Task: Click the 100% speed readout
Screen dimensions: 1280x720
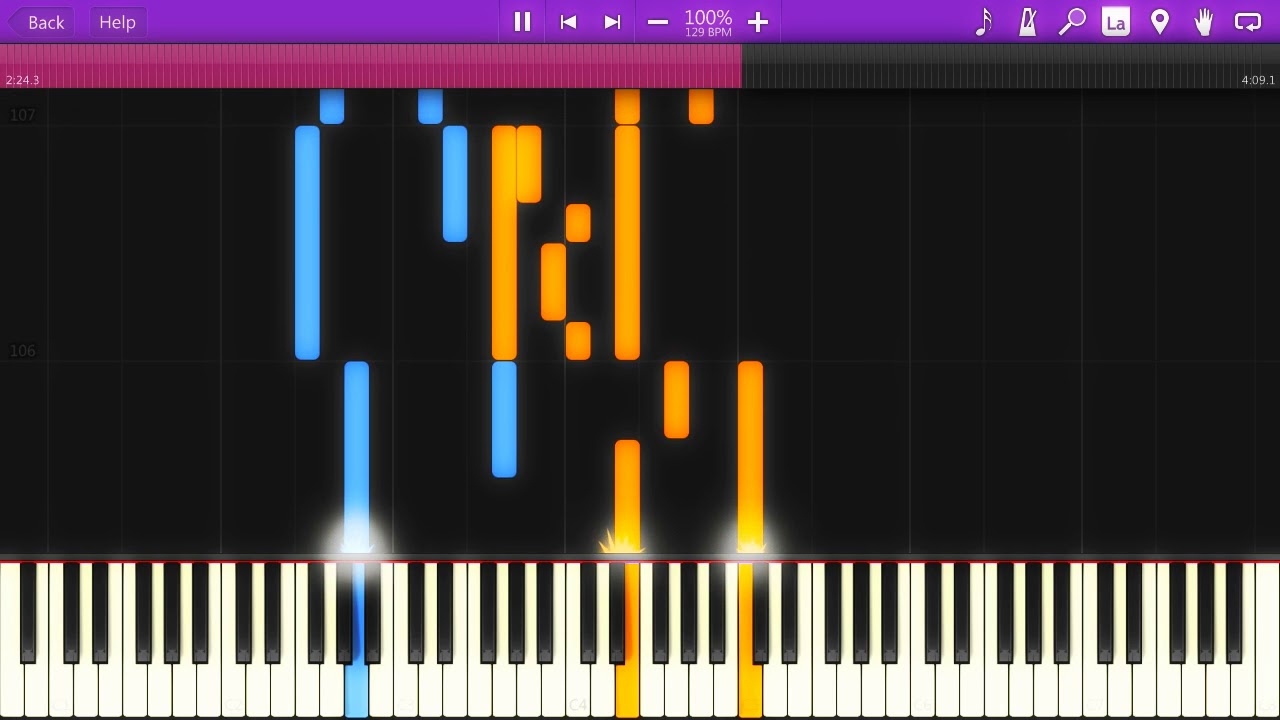Action: [x=708, y=18]
